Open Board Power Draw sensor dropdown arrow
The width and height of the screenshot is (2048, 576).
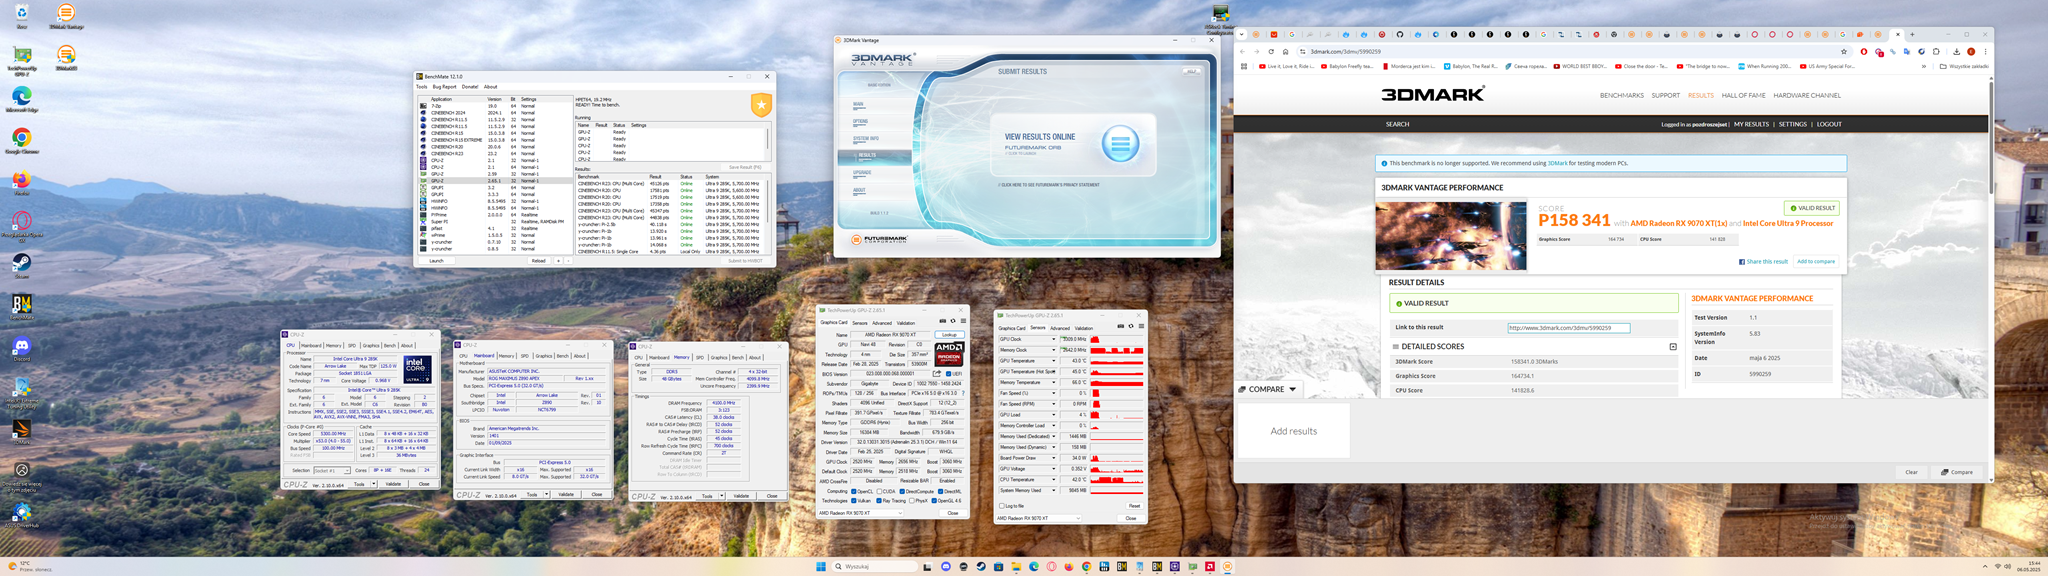point(1054,458)
